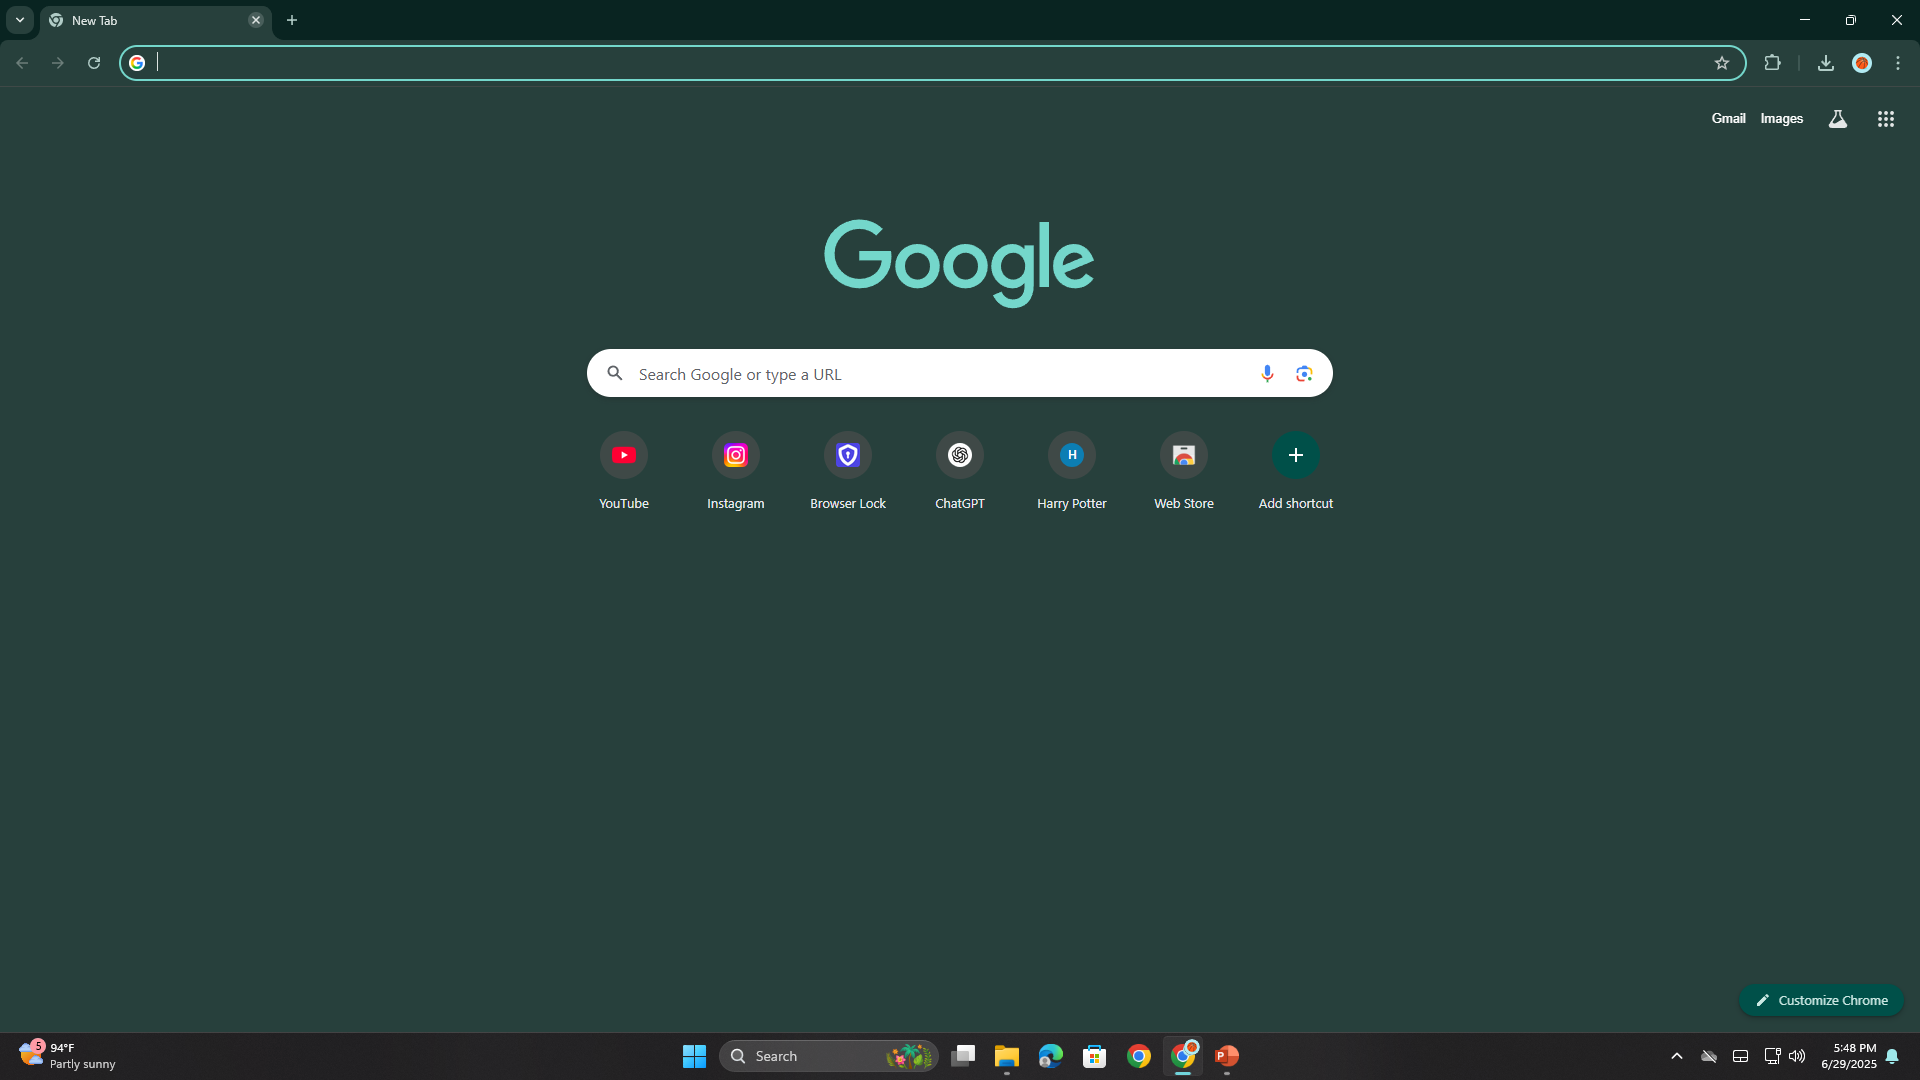Viewport: 1920px width, 1080px height.
Task: Show hidden system tray icons
Action: (1677, 1056)
